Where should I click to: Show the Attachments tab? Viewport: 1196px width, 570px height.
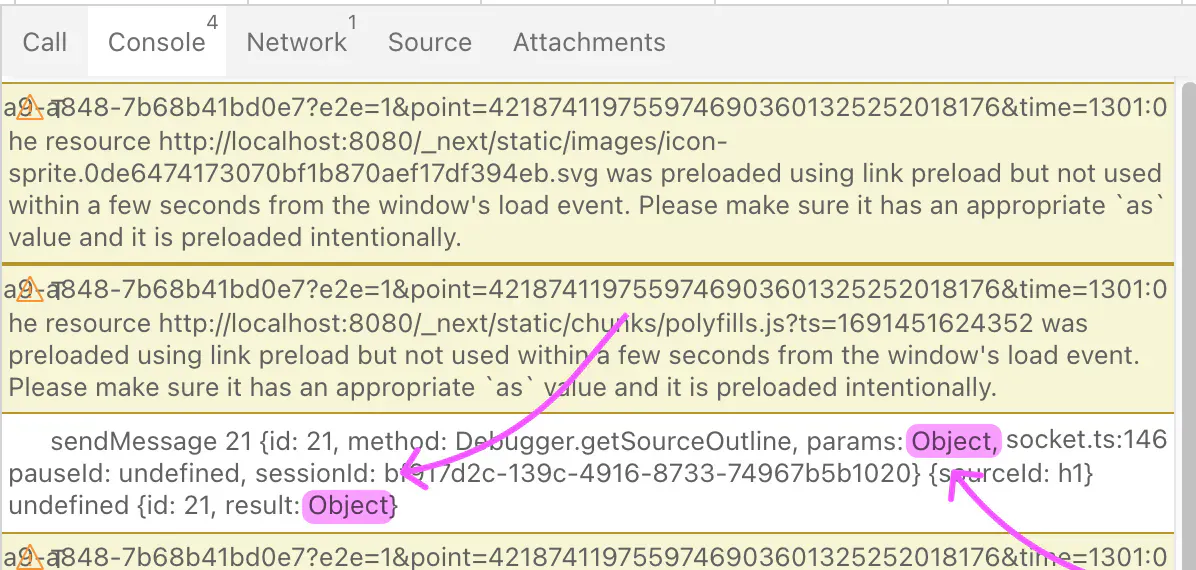589,42
